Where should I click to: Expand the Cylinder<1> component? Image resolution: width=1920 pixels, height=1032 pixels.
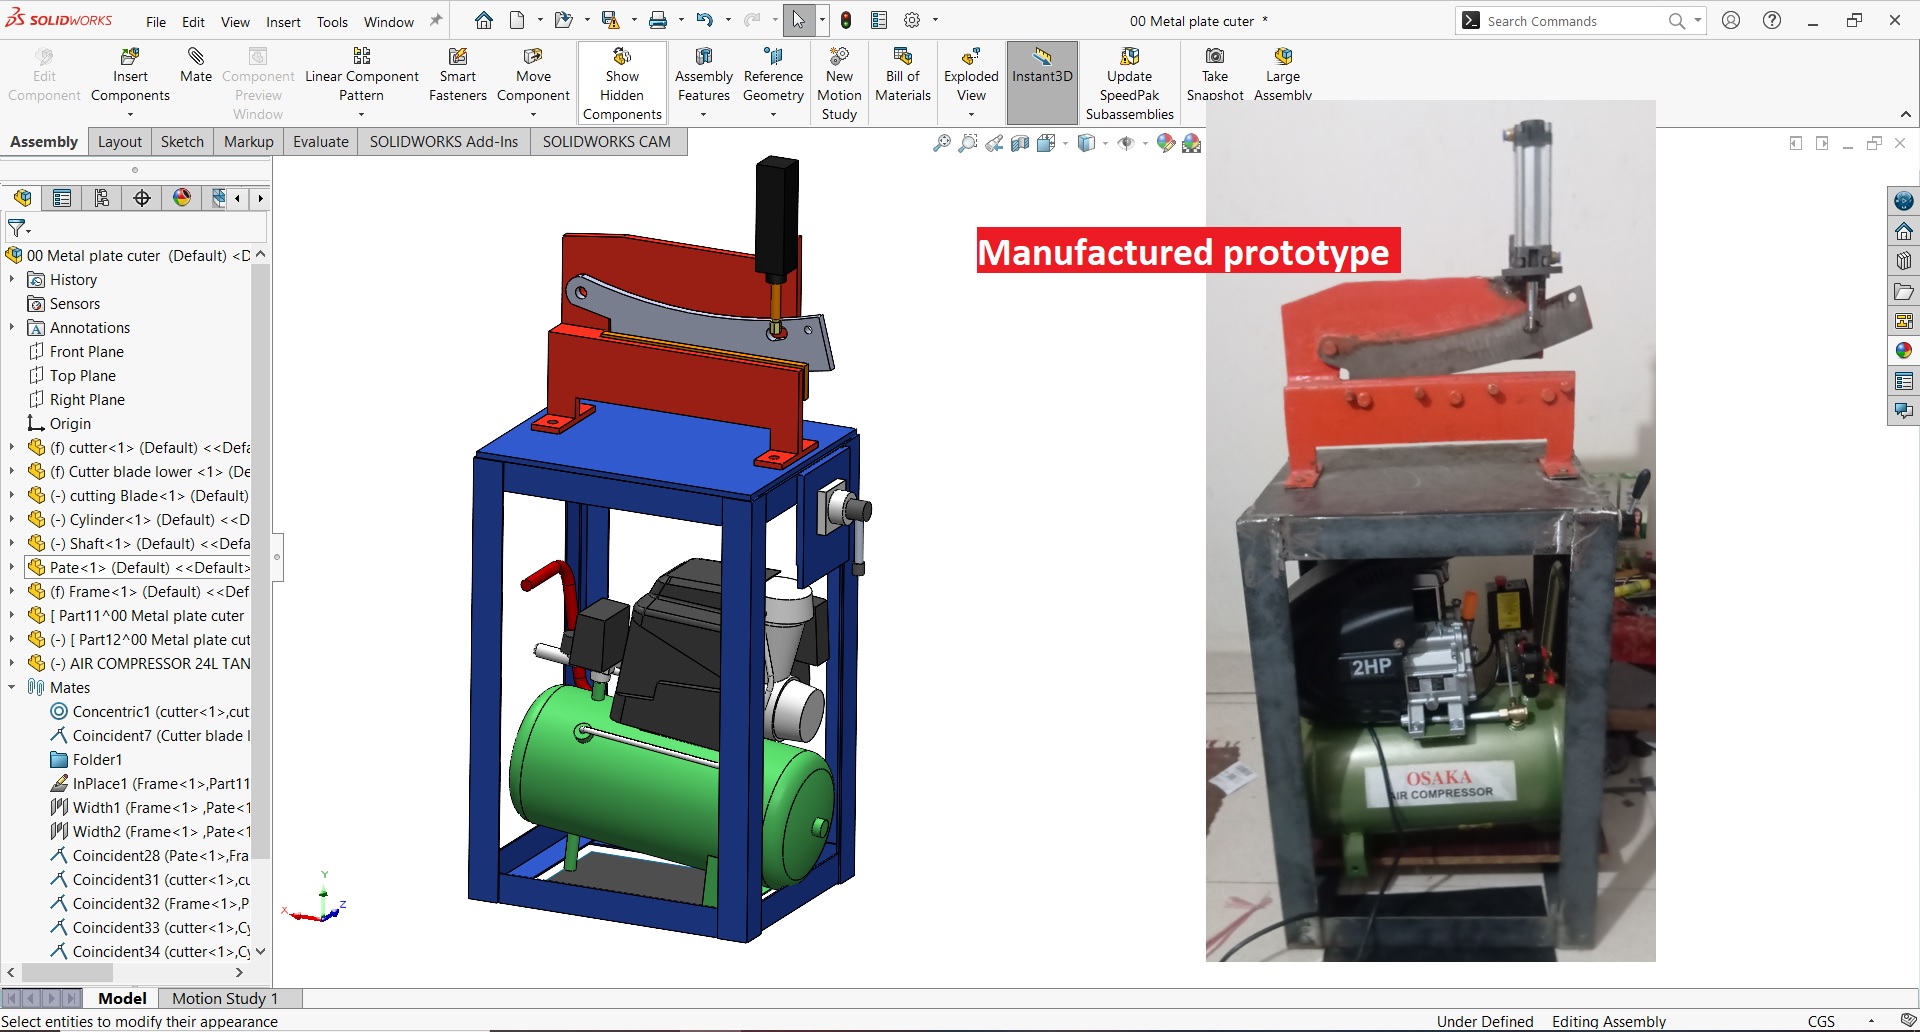[x=11, y=520]
